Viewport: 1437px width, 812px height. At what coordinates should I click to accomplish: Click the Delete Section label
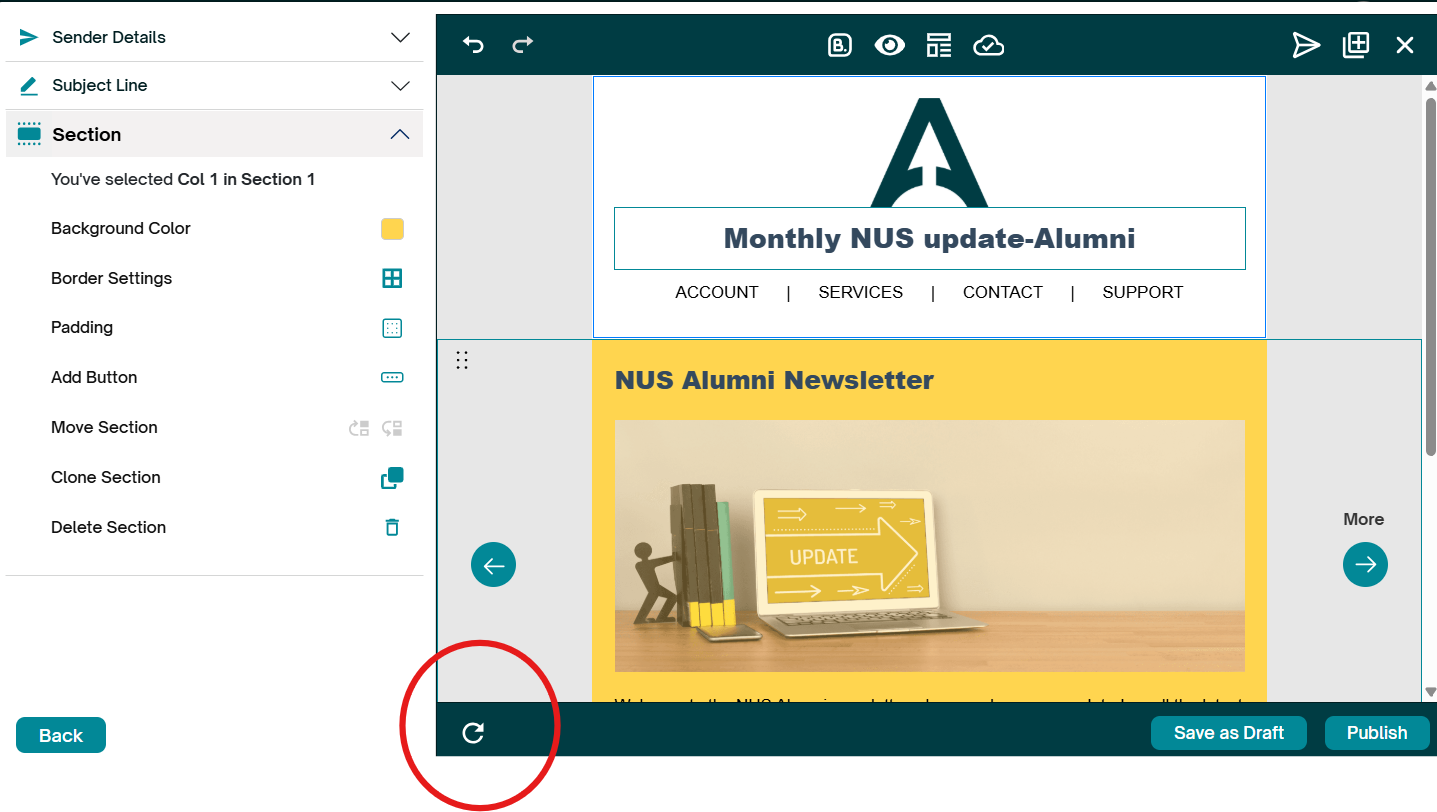tap(109, 528)
